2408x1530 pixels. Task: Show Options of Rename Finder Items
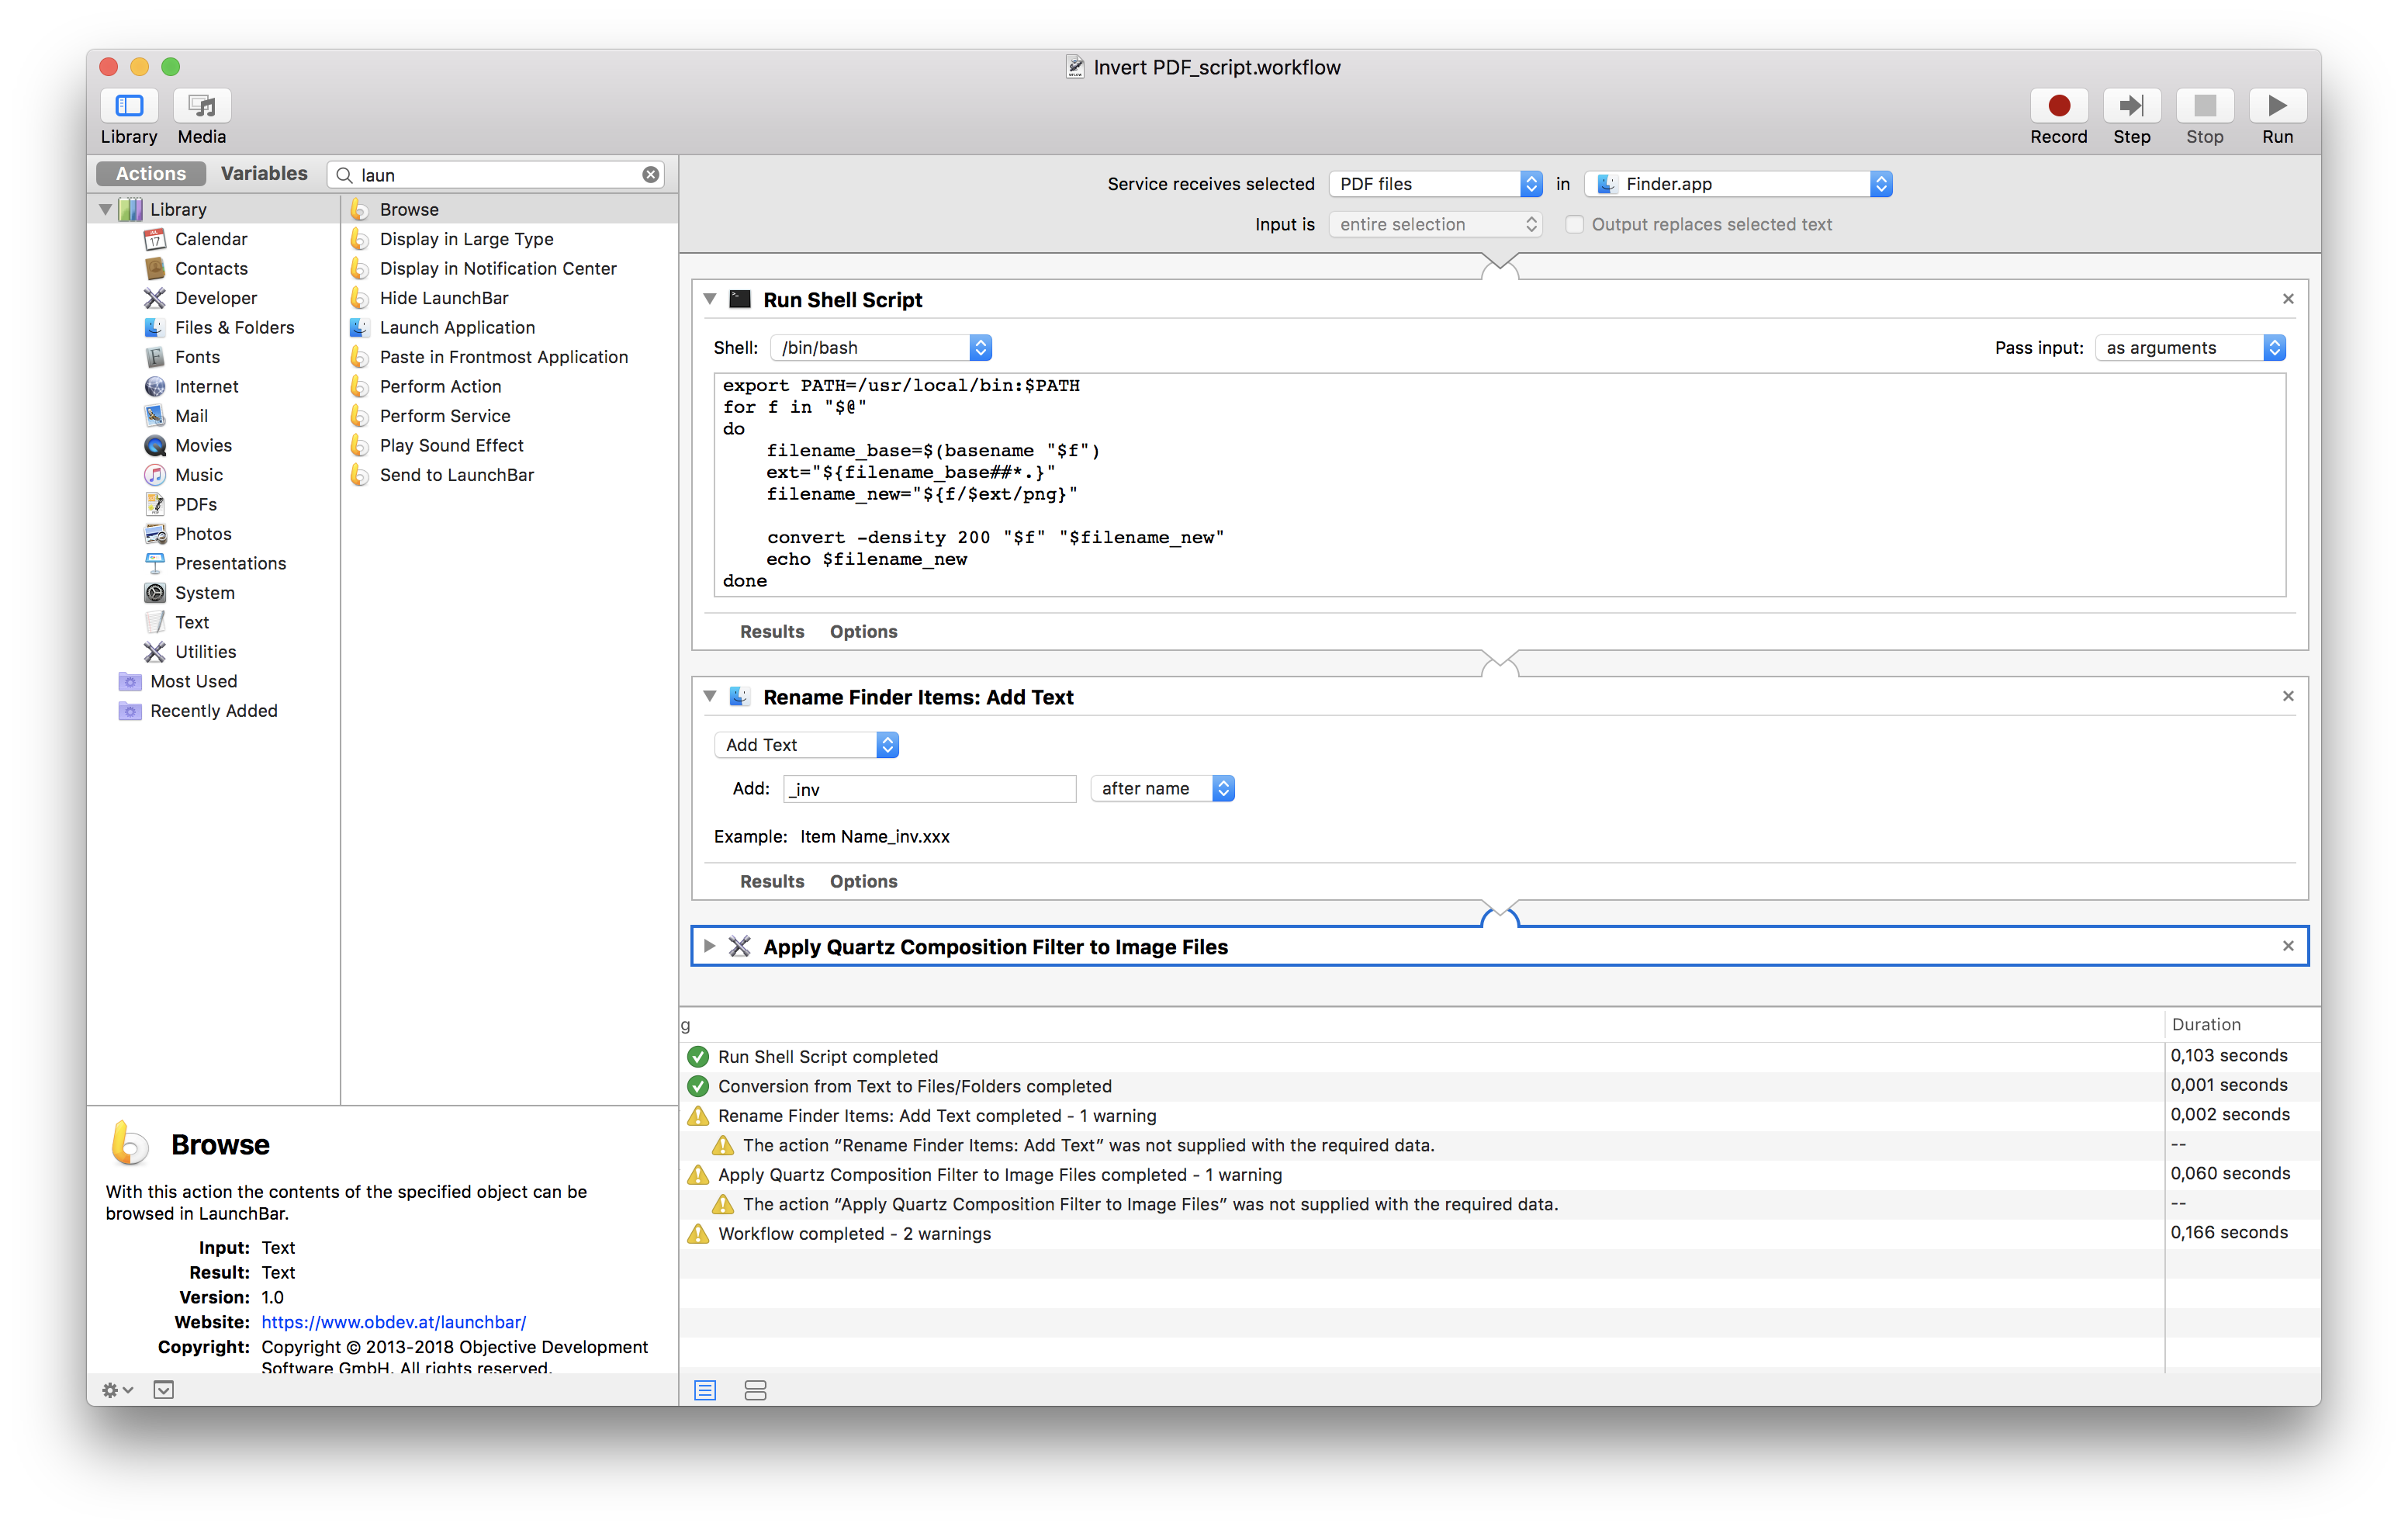click(x=863, y=881)
